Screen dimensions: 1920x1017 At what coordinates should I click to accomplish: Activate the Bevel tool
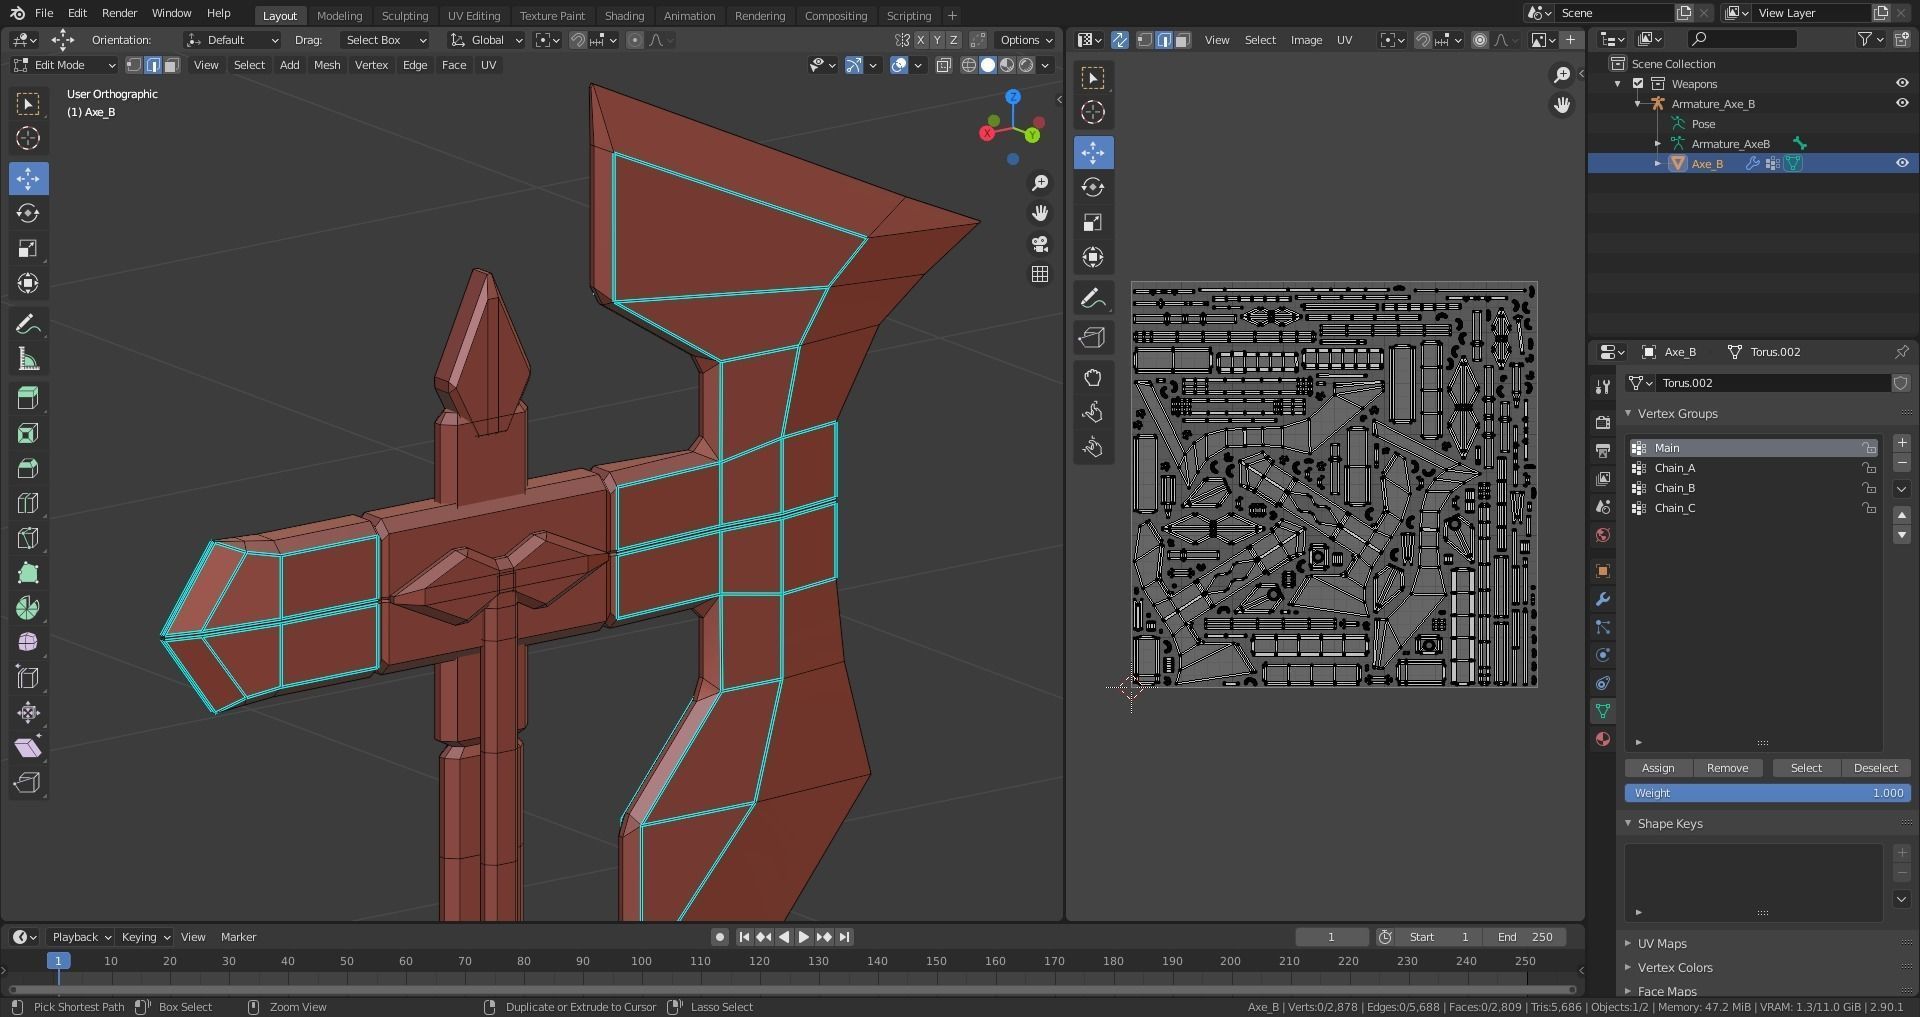click(x=28, y=468)
